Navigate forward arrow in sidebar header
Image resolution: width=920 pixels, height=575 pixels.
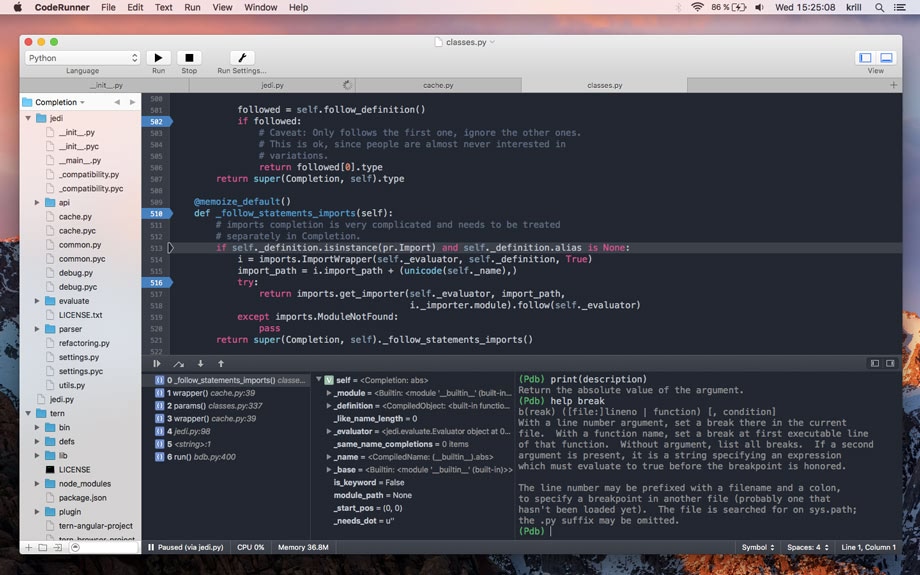point(133,102)
